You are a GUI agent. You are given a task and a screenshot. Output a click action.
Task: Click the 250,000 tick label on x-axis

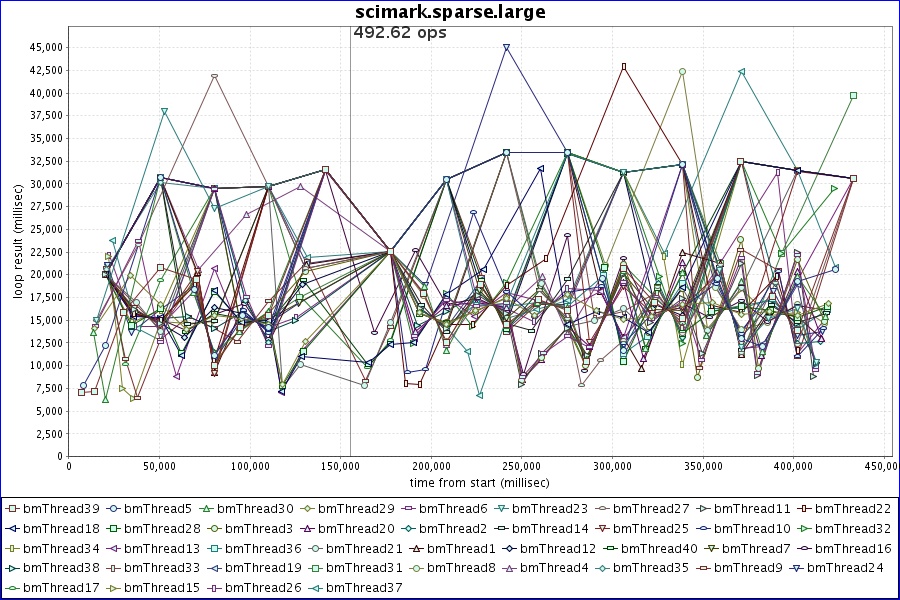(x=249, y=466)
